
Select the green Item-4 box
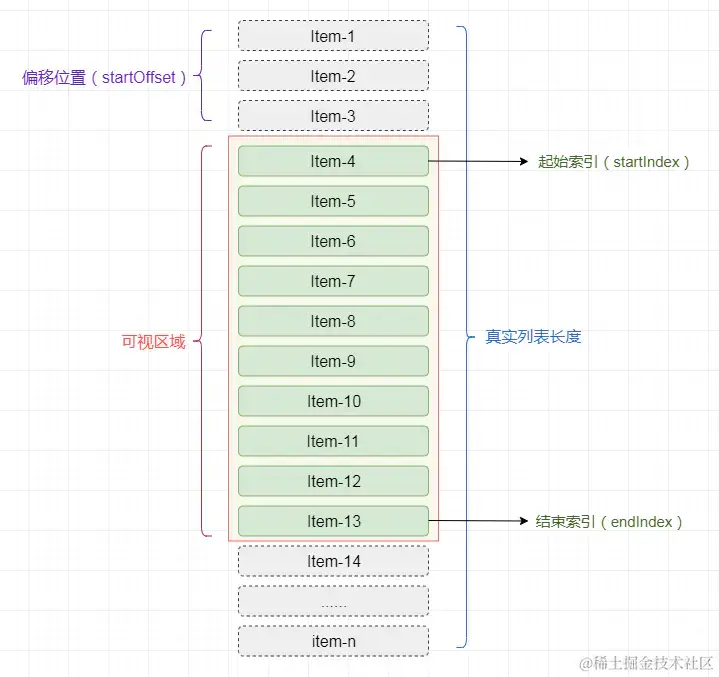pyautogui.click(x=333, y=161)
